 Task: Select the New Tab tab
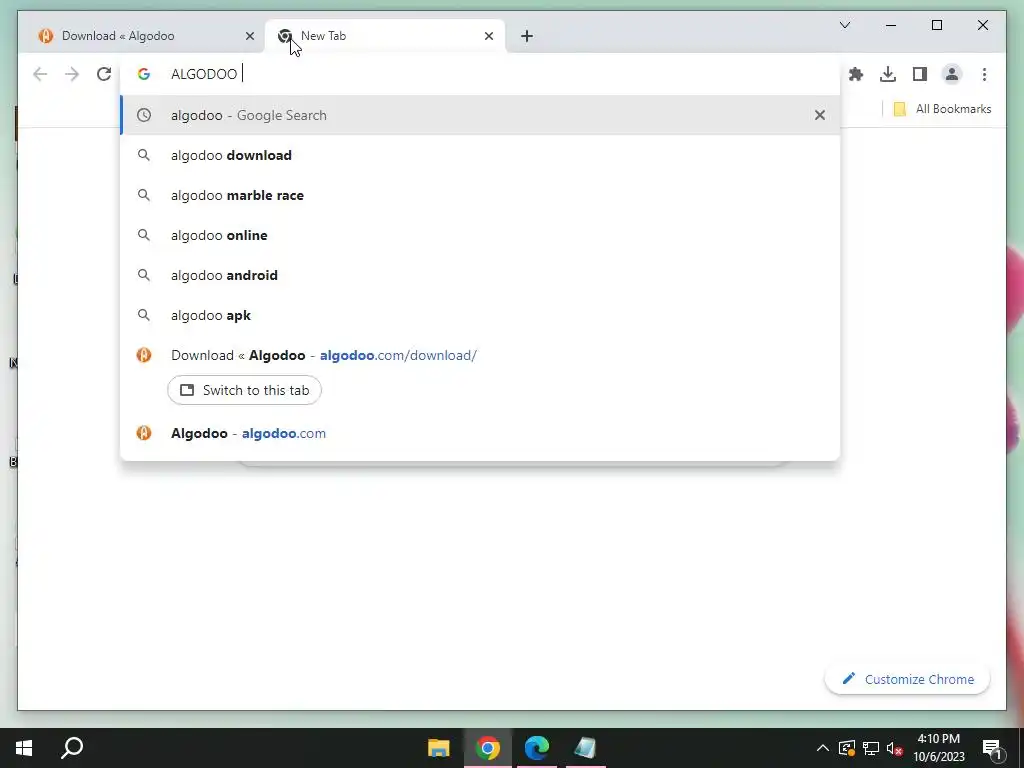(x=385, y=36)
